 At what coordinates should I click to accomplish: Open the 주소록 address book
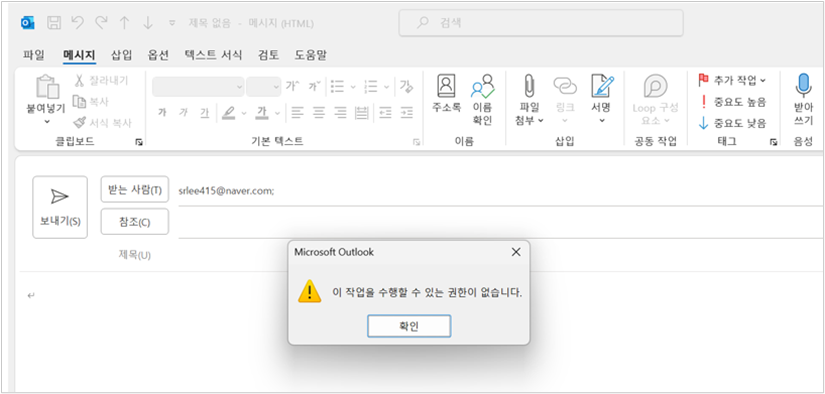pyautogui.click(x=447, y=94)
